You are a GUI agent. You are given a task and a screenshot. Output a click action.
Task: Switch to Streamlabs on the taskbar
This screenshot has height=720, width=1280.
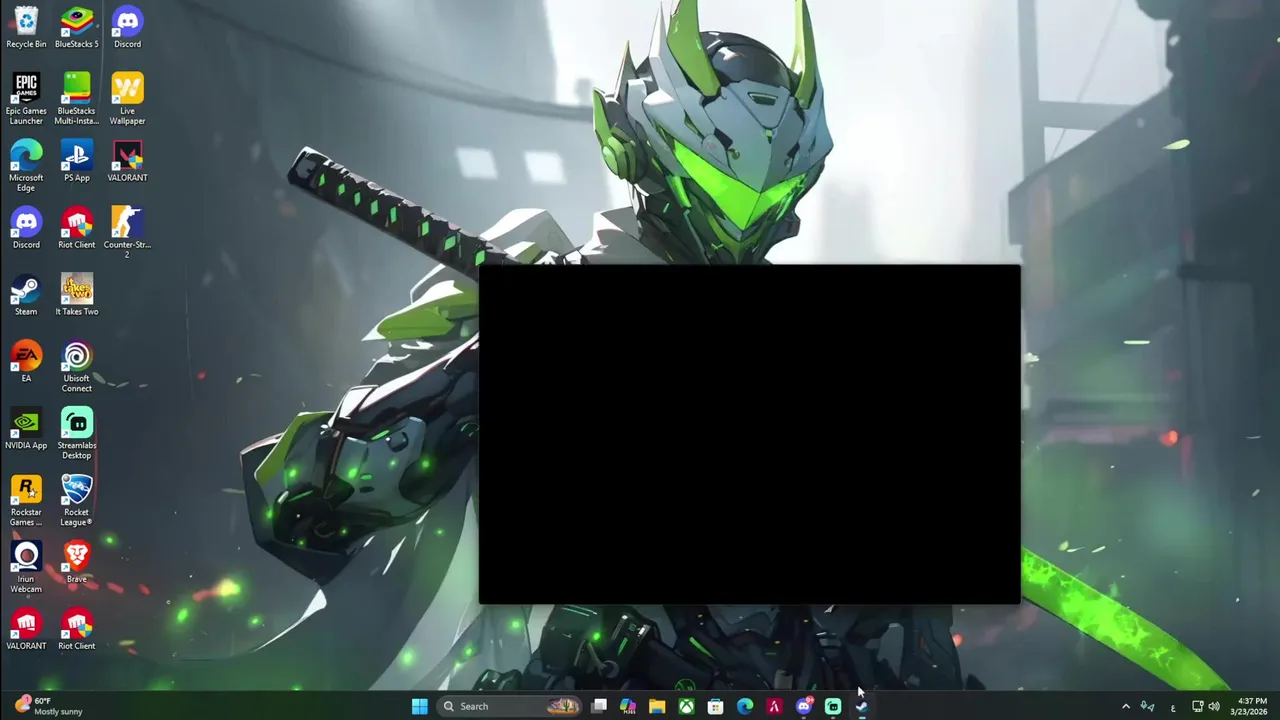point(833,706)
